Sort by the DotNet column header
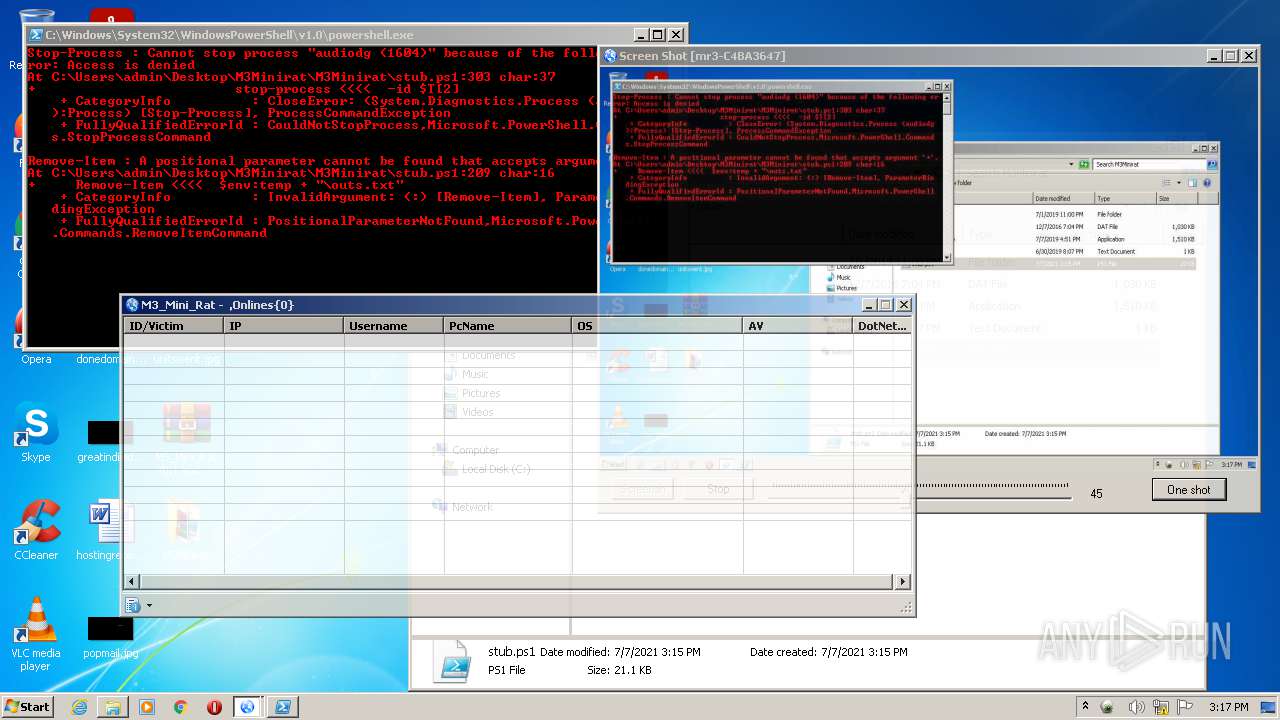The image size is (1280, 720). click(882, 326)
